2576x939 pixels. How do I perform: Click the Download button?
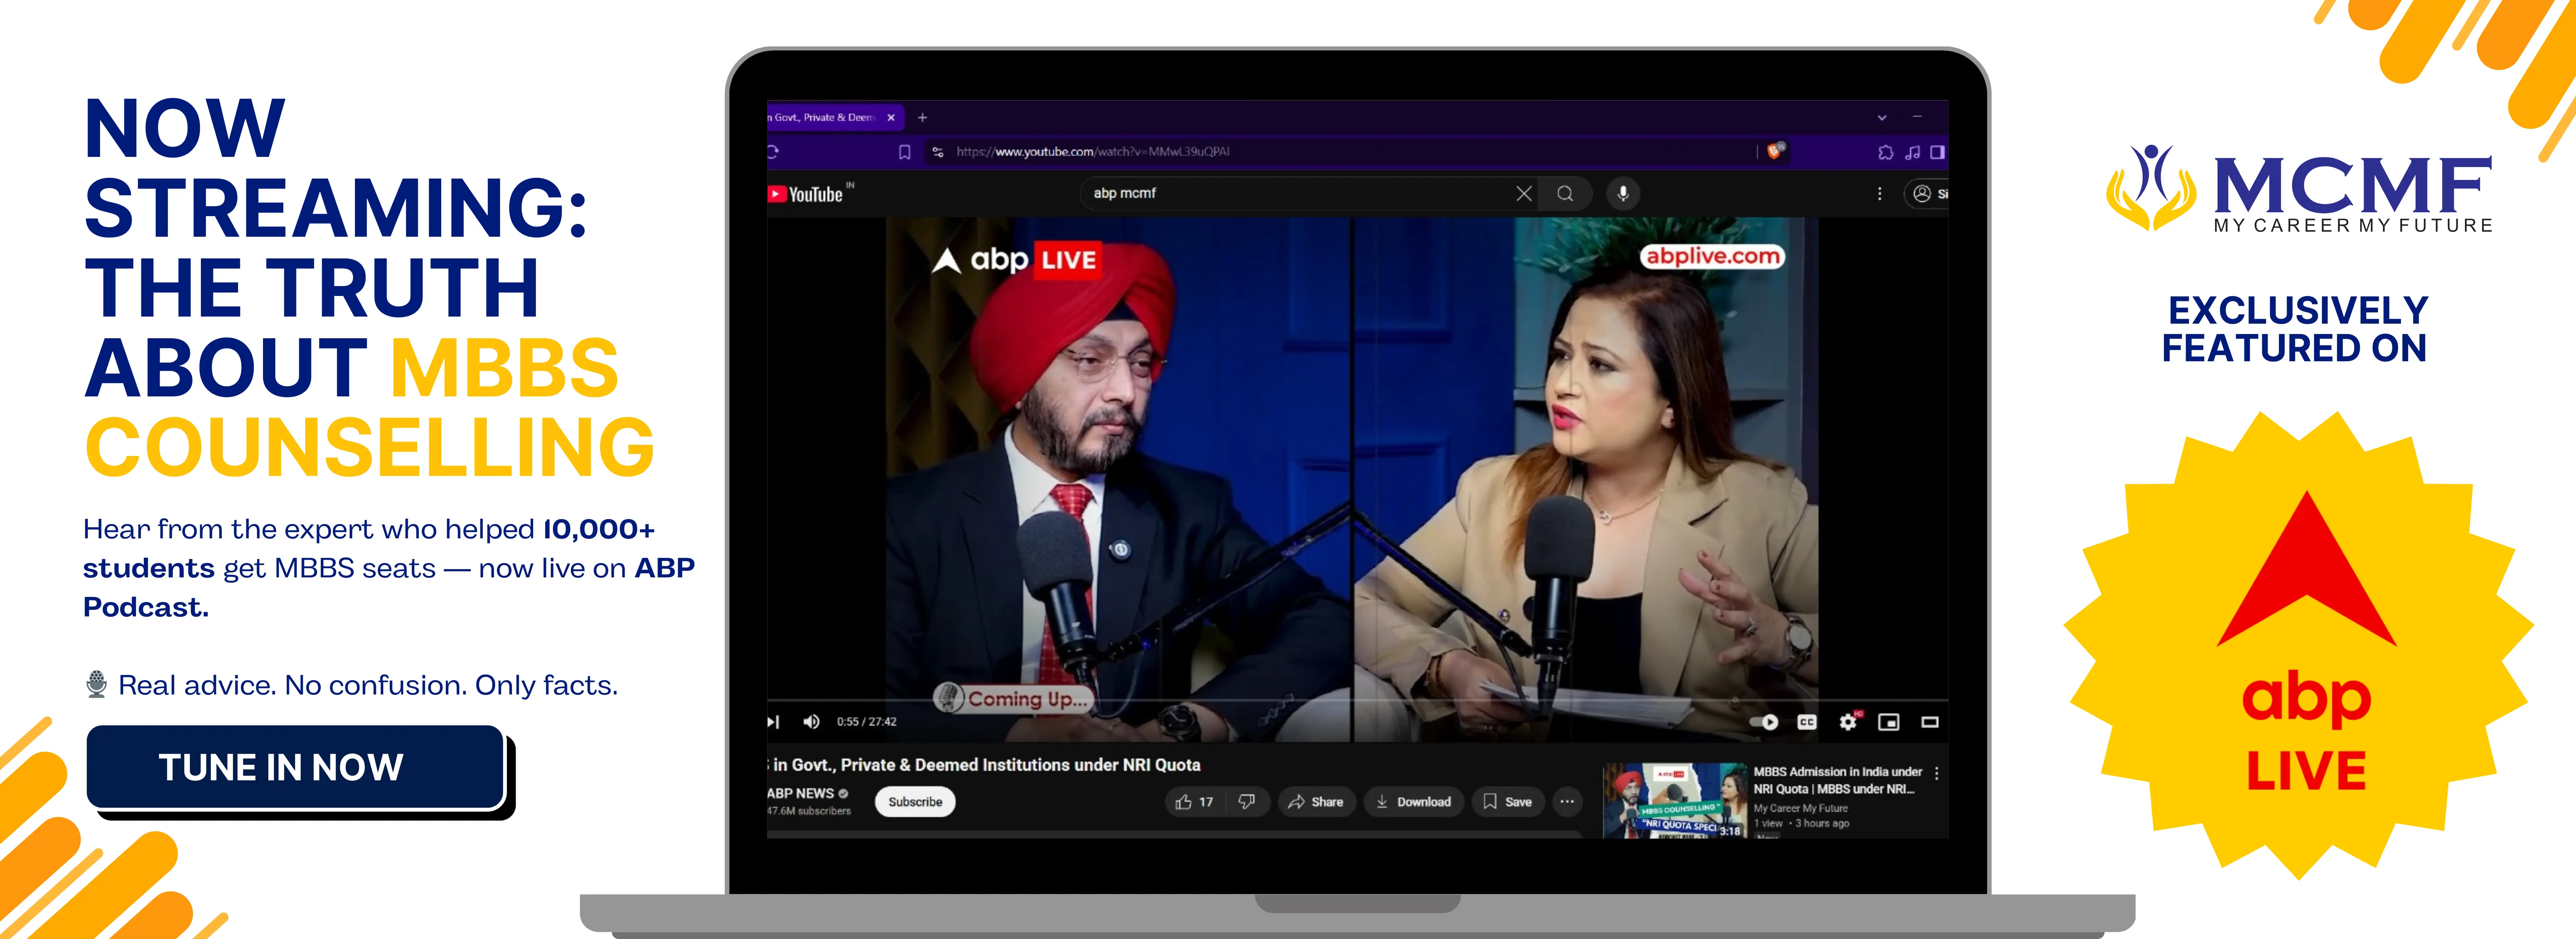pos(1413,802)
